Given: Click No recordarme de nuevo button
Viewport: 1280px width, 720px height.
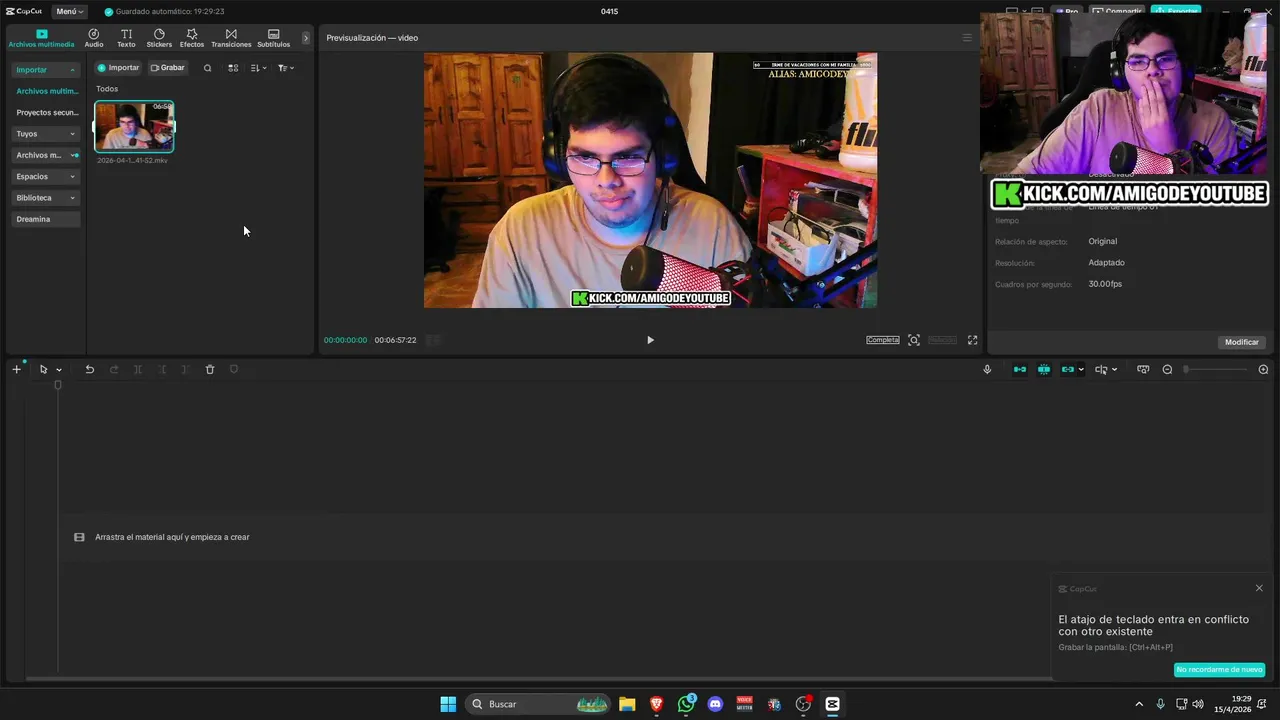Looking at the screenshot, I should point(1219,670).
